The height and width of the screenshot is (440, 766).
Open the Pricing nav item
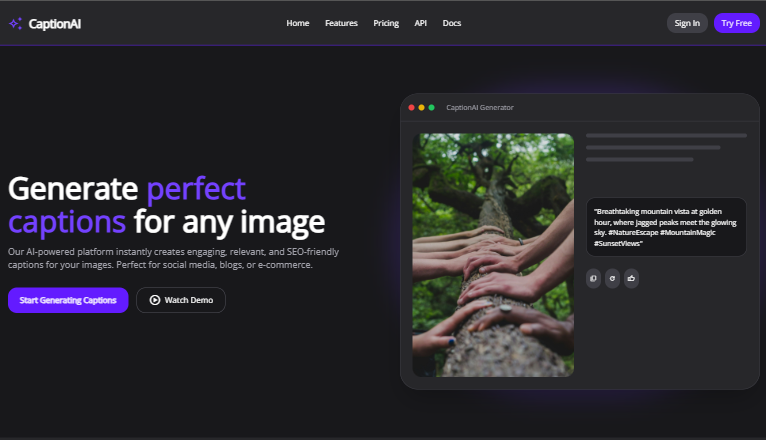386,23
